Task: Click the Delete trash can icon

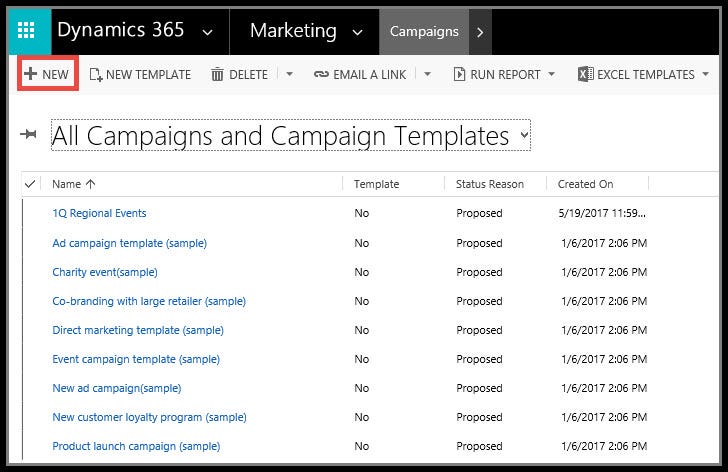Action: click(217, 75)
